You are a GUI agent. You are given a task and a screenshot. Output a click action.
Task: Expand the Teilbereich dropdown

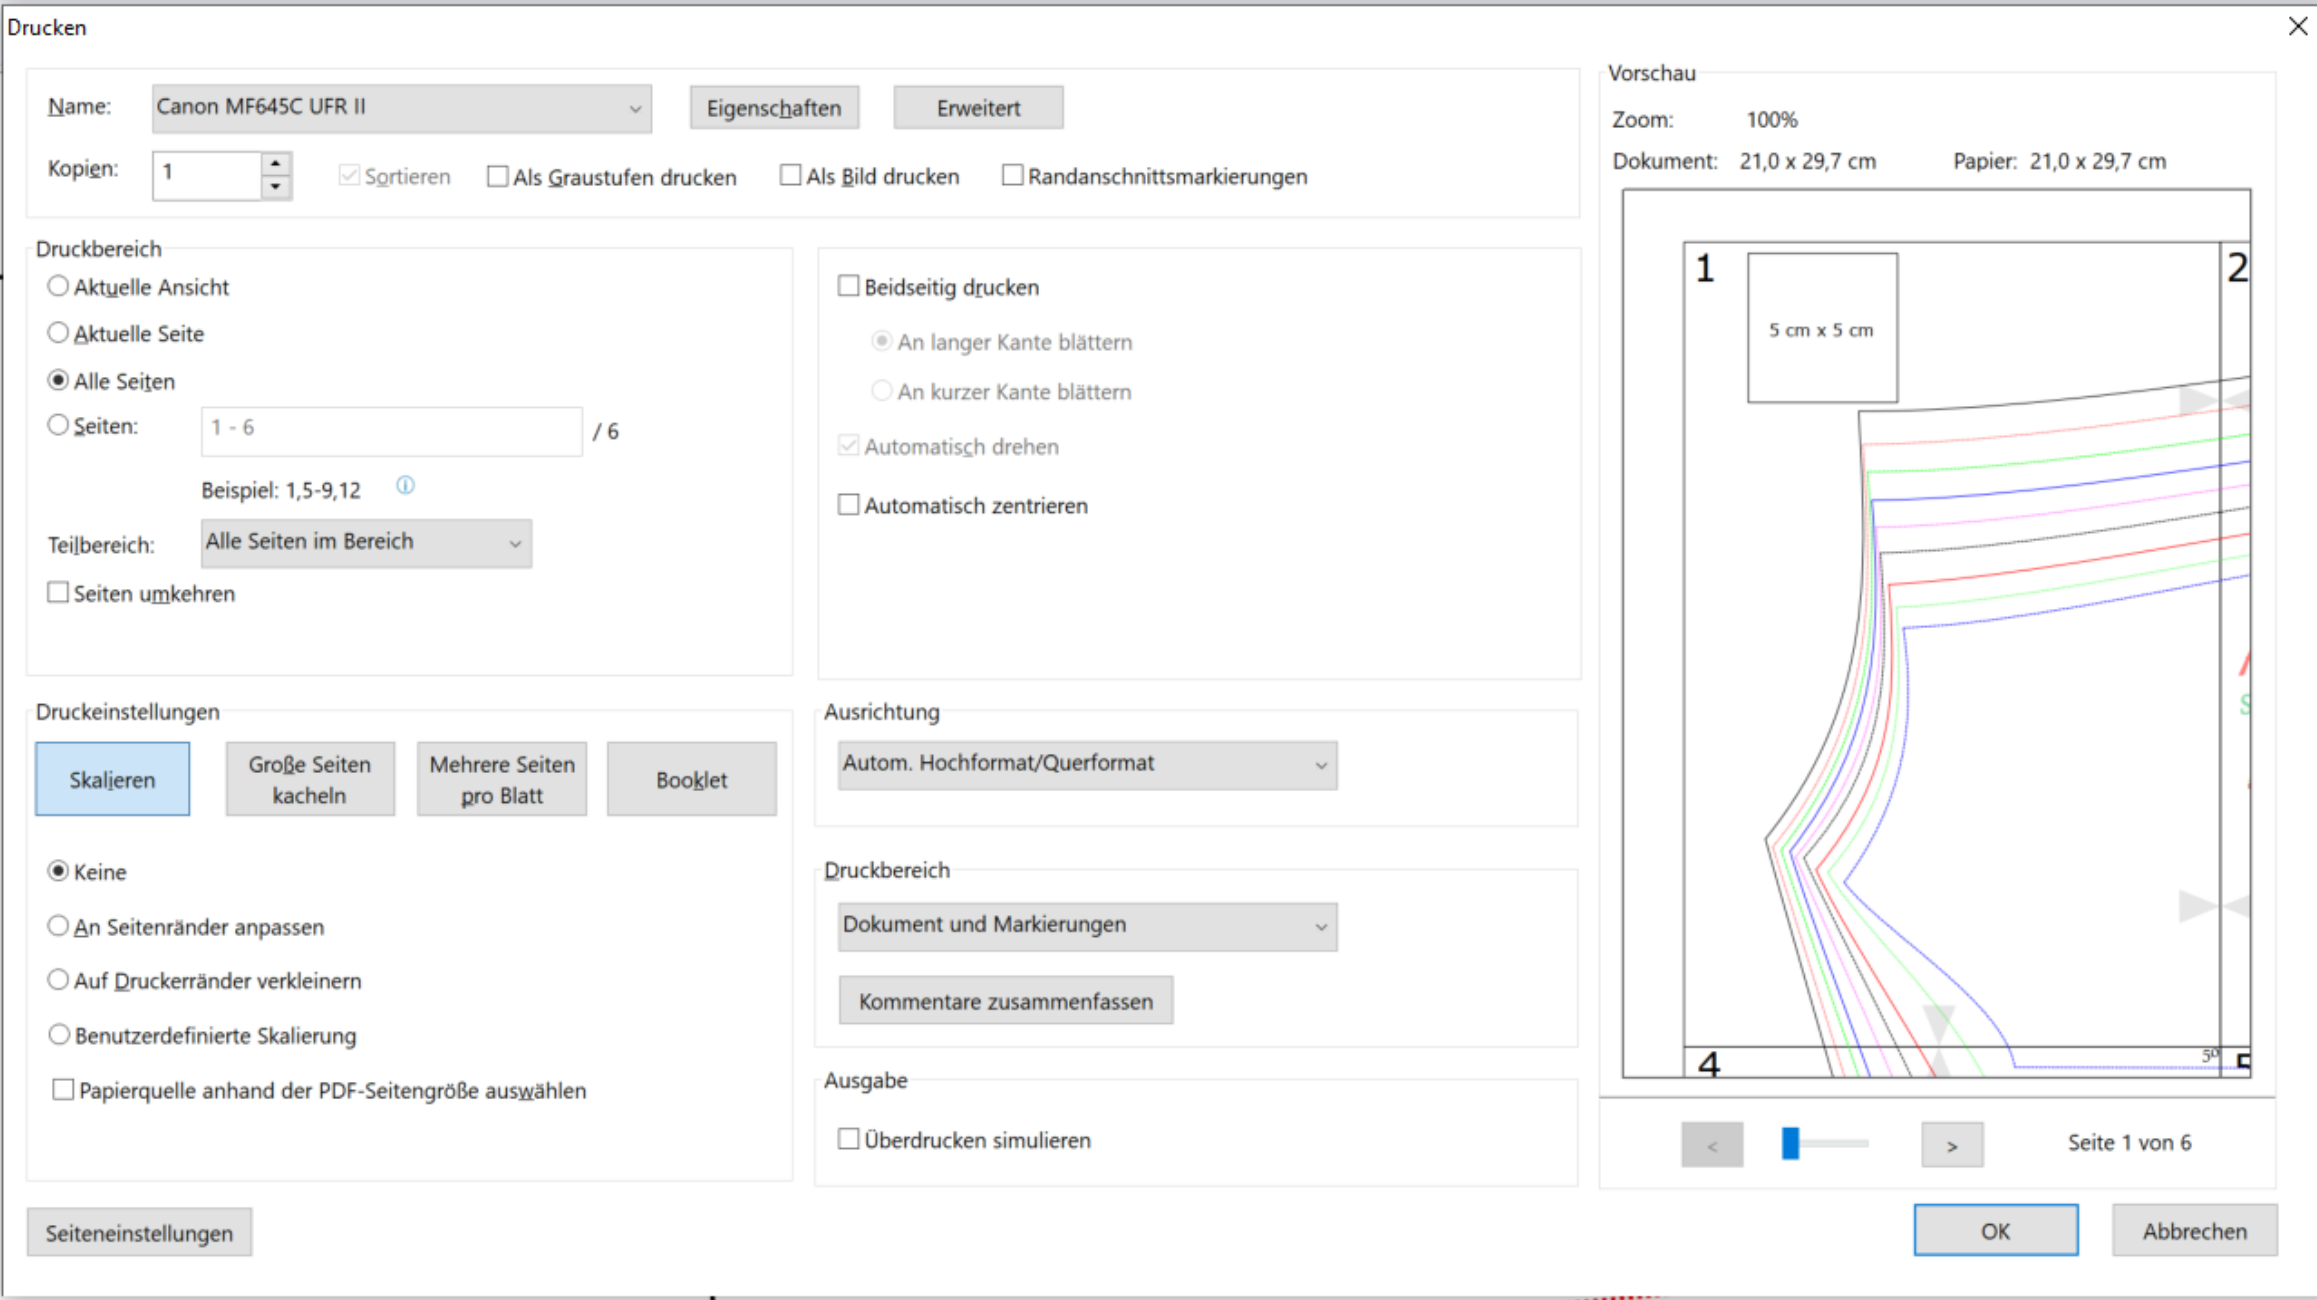(366, 543)
